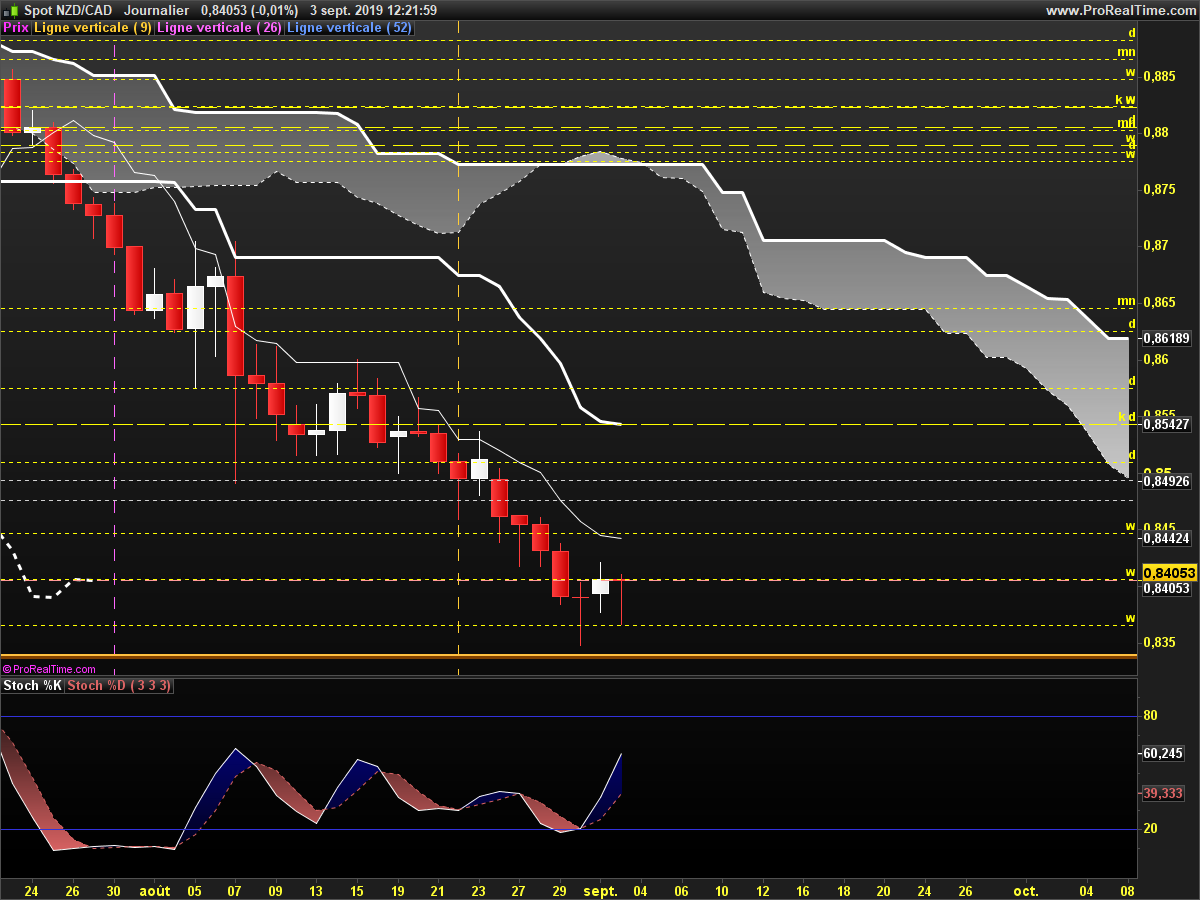This screenshot has width=1200, height=900.
Task: Select the Ligne verticale (52) label
Action: point(349,28)
